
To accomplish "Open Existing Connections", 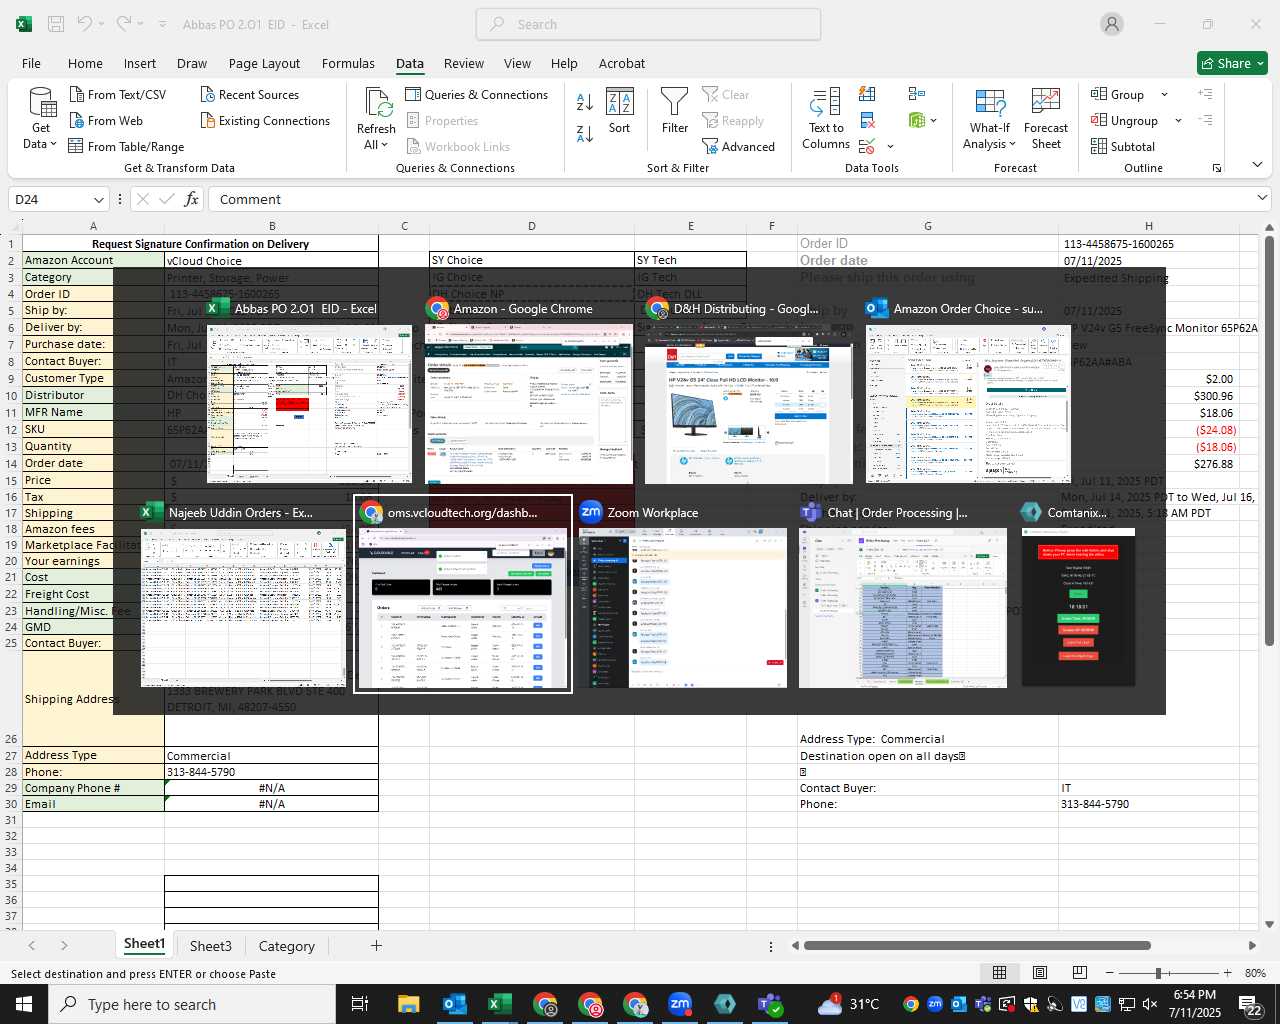I will (x=265, y=120).
